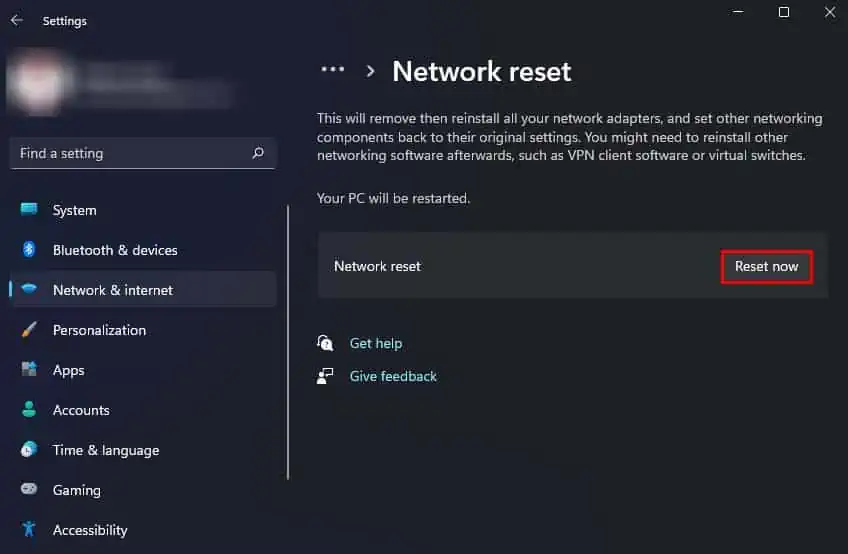Open the Get help link
This screenshot has width=848, height=554.
coord(376,343)
